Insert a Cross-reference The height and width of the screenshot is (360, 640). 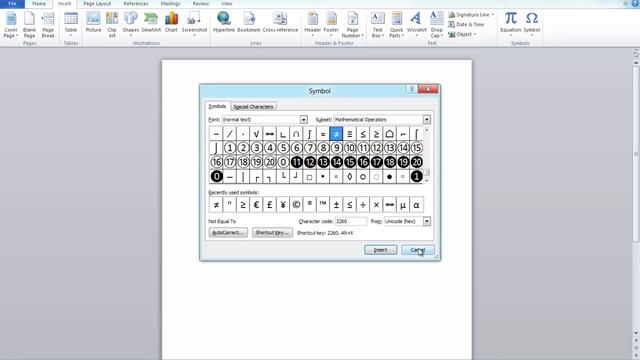[x=280, y=23]
